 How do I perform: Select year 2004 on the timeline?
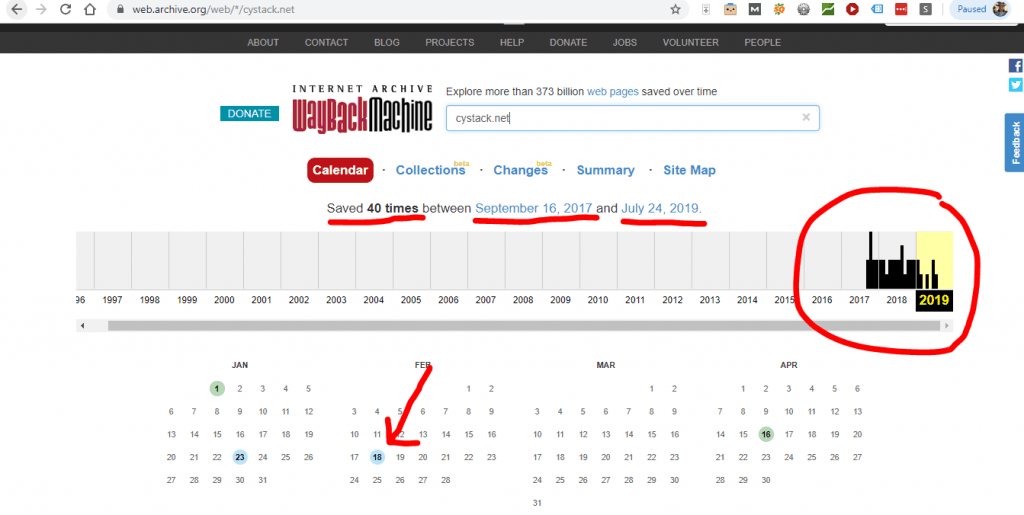click(374, 300)
